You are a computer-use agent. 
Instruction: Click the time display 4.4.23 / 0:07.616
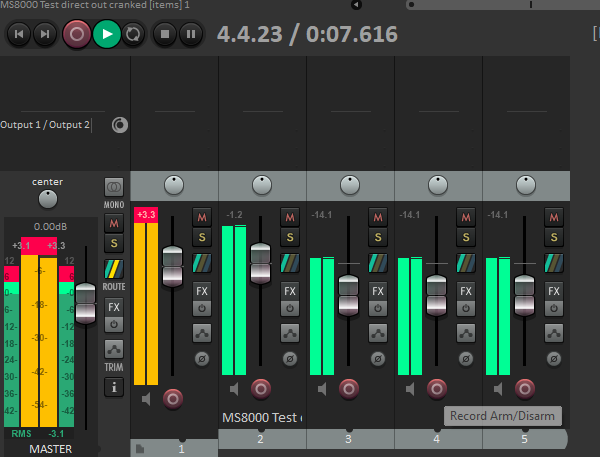307,34
